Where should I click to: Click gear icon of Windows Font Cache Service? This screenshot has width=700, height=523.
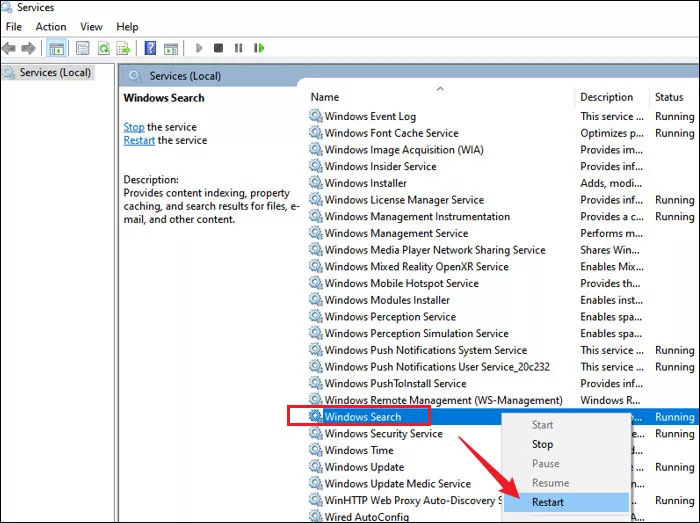(x=316, y=133)
